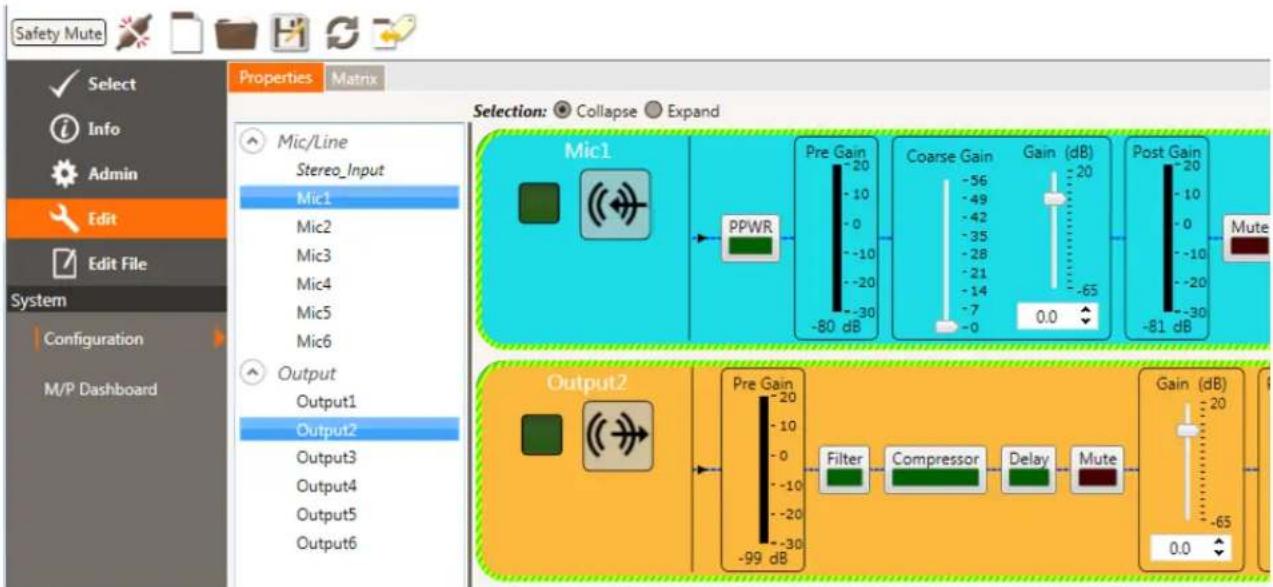Click the System section header

pyautogui.click(x=114, y=299)
